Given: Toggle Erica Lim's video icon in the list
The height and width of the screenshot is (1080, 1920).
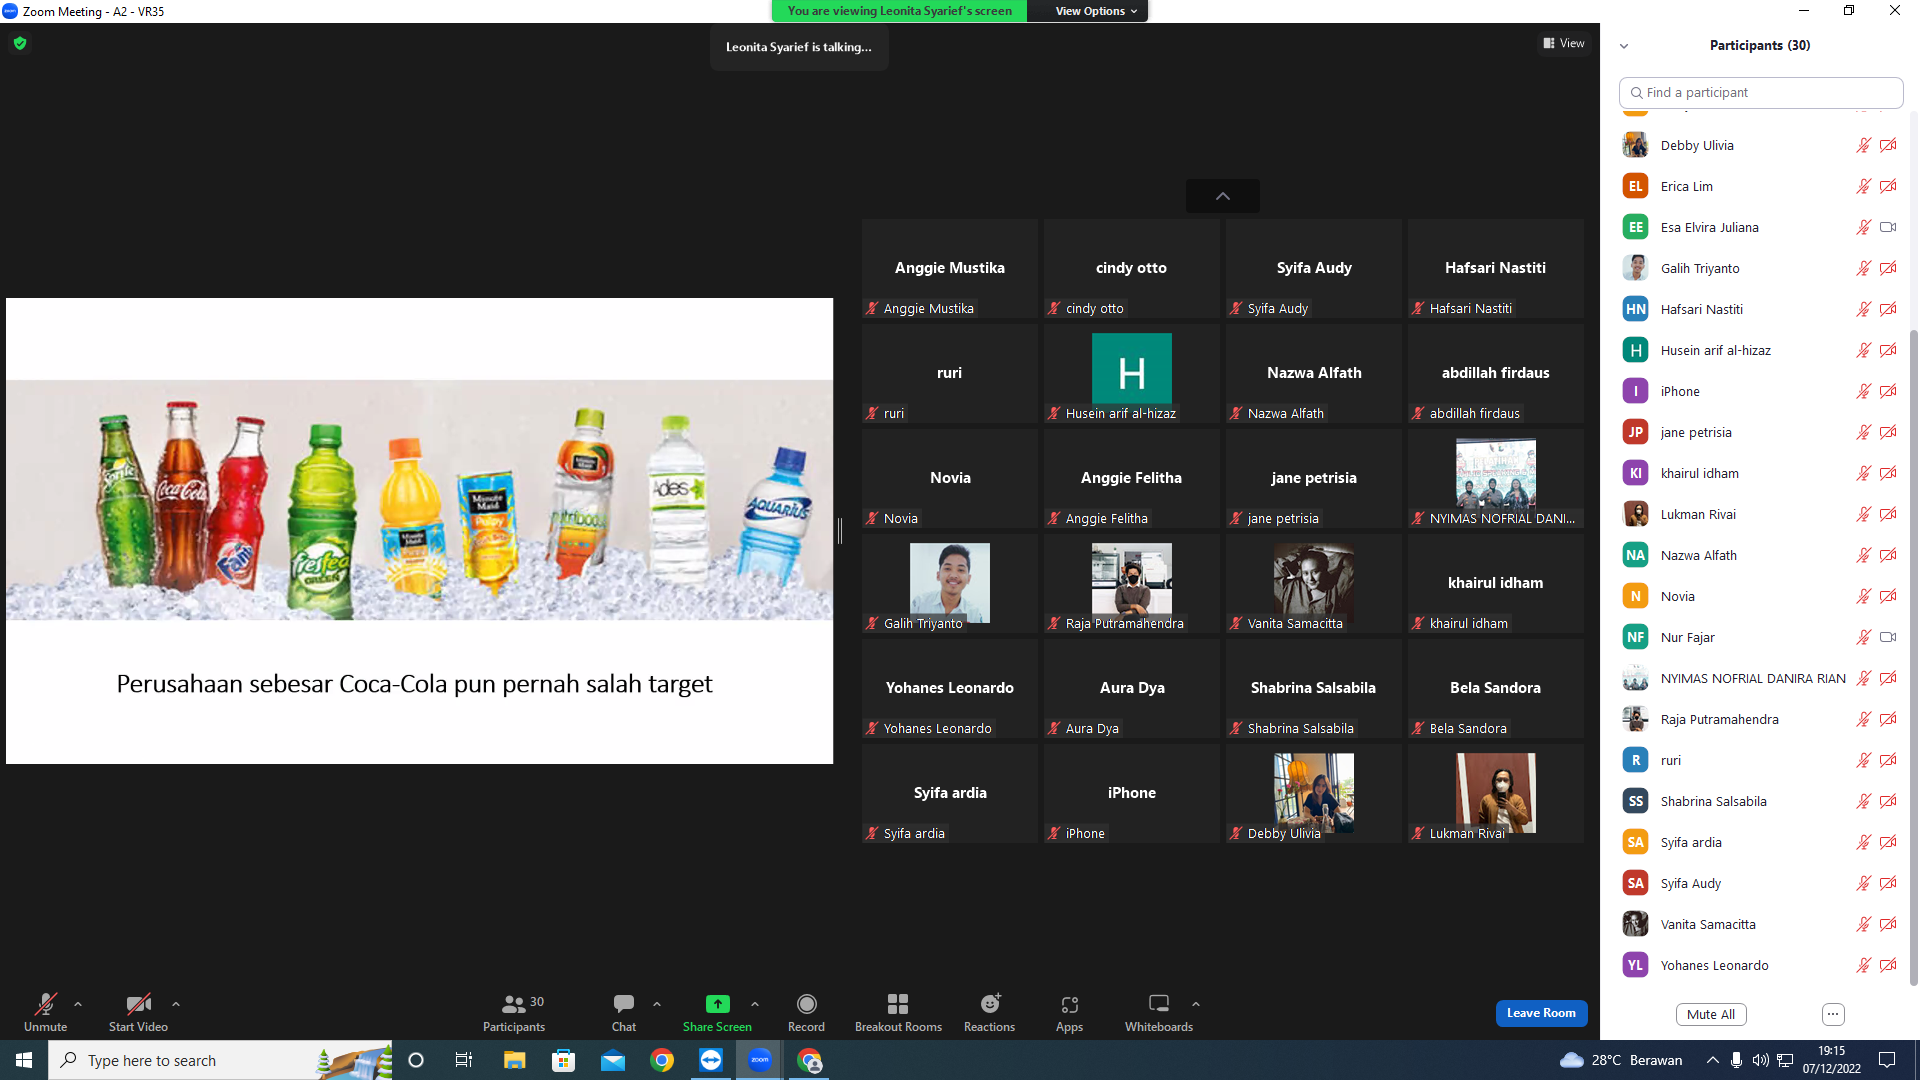Looking at the screenshot, I should (x=1888, y=186).
